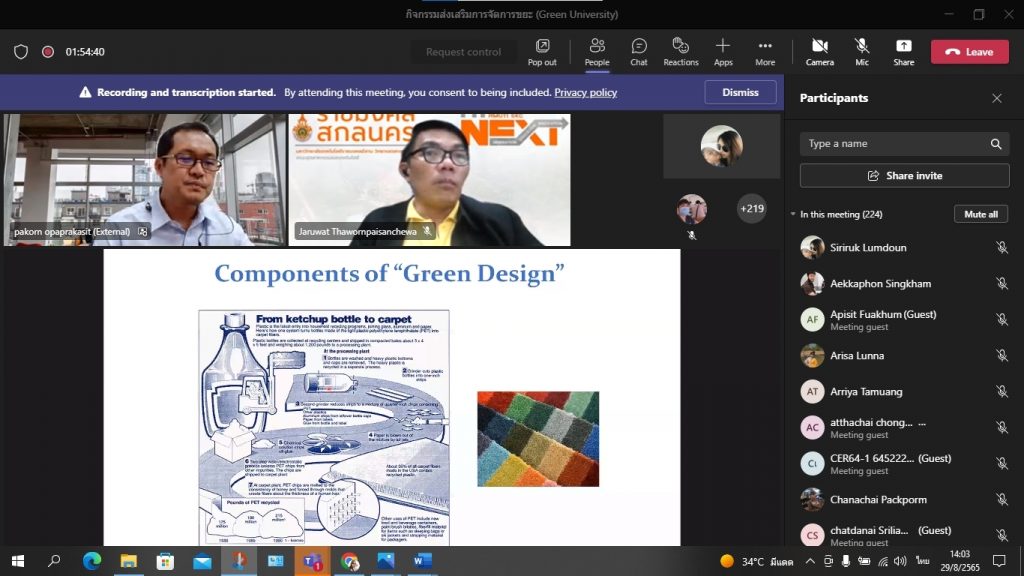Open the More options menu
This screenshot has height=576, width=1024.
[x=765, y=52]
